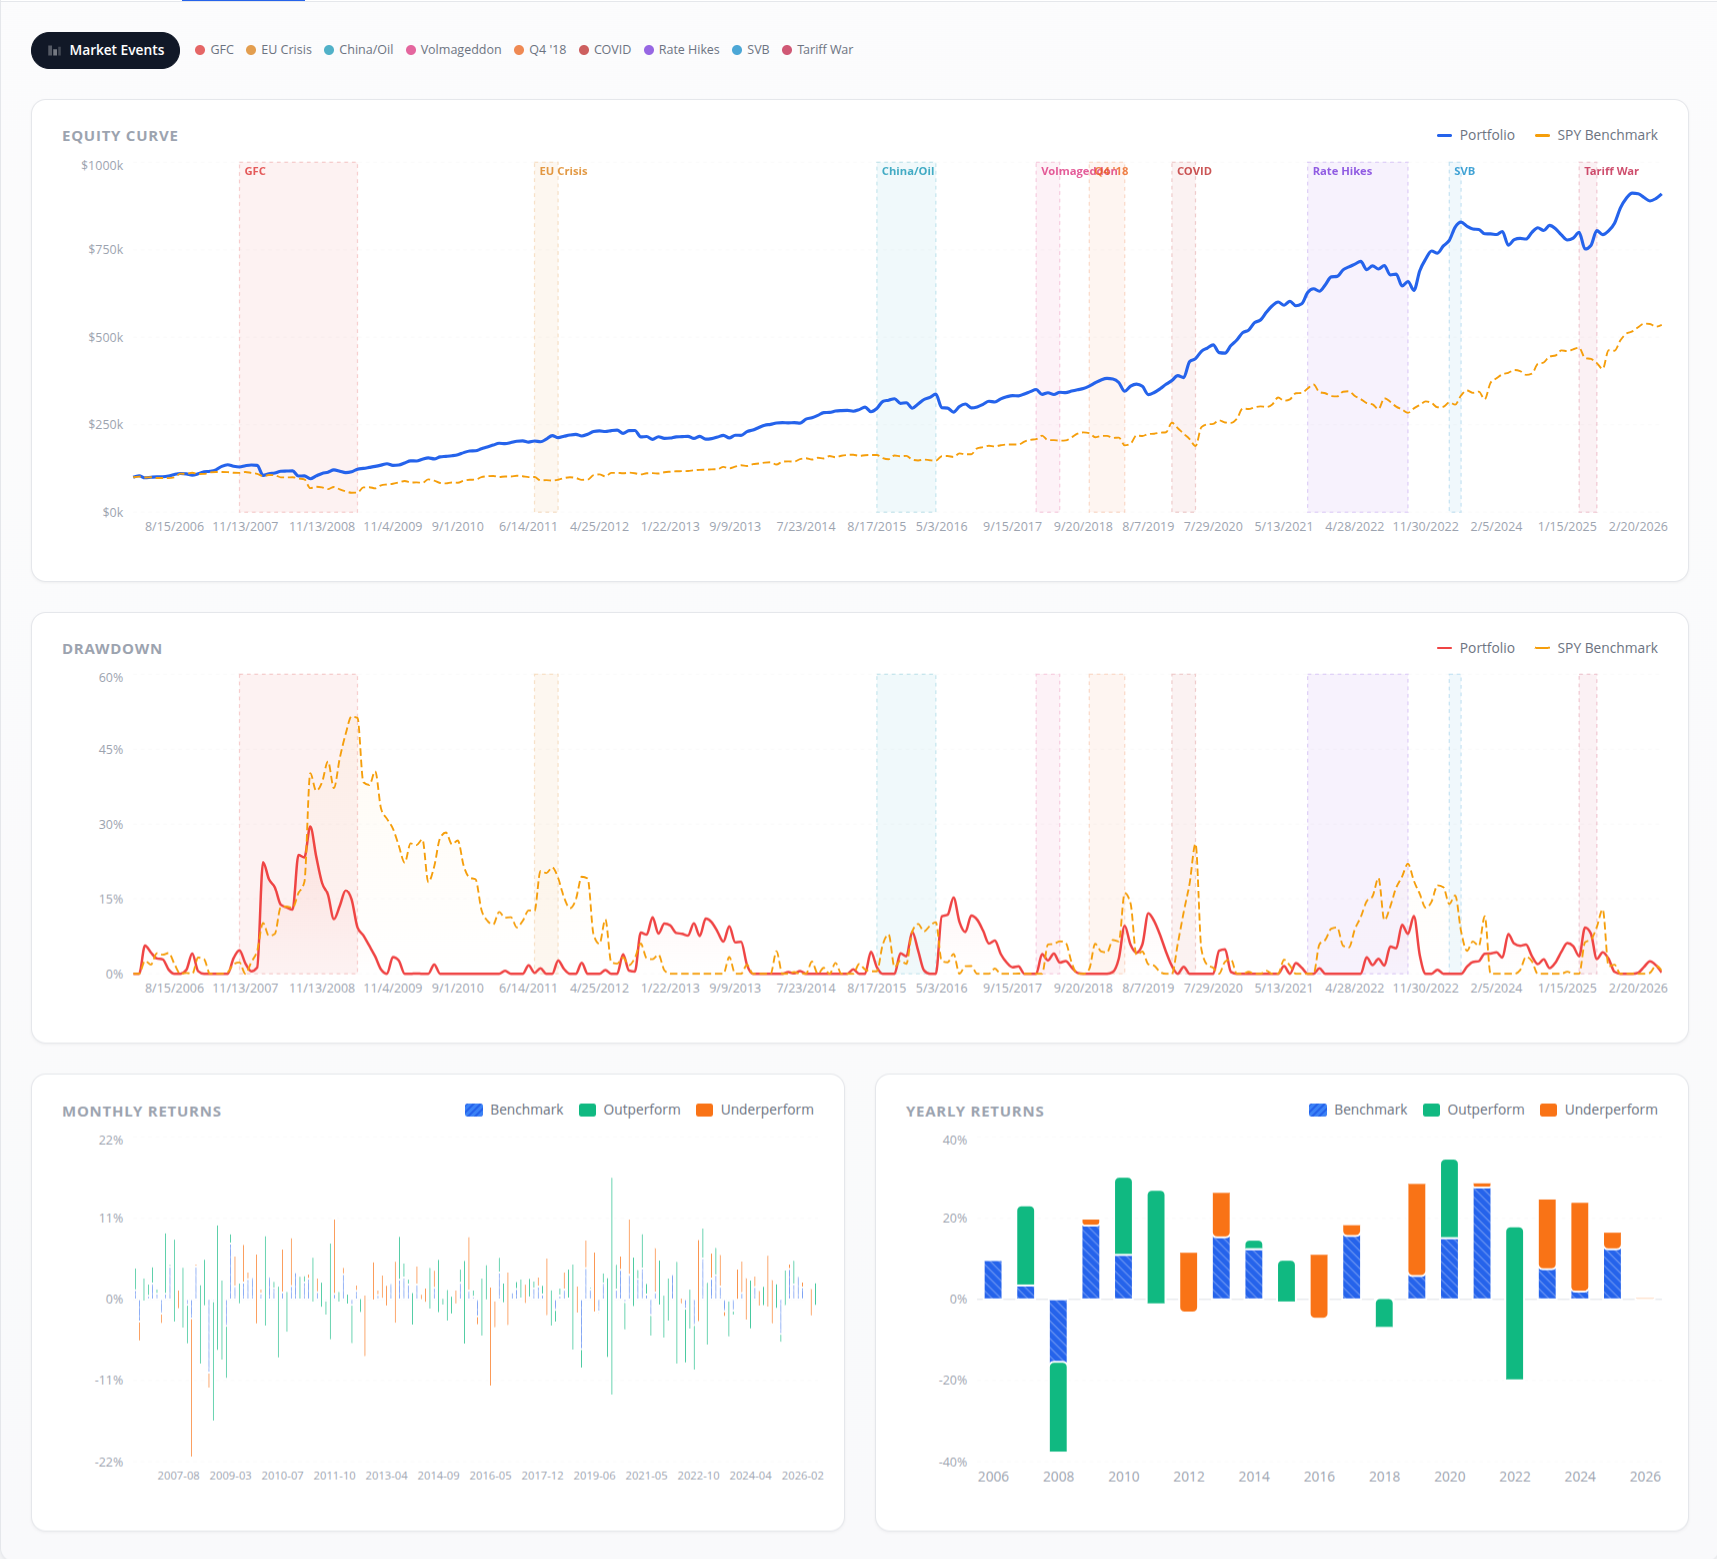This screenshot has width=1717, height=1559.
Task: Click China/Oil marker label in equity chart
Action: click(908, 171)
